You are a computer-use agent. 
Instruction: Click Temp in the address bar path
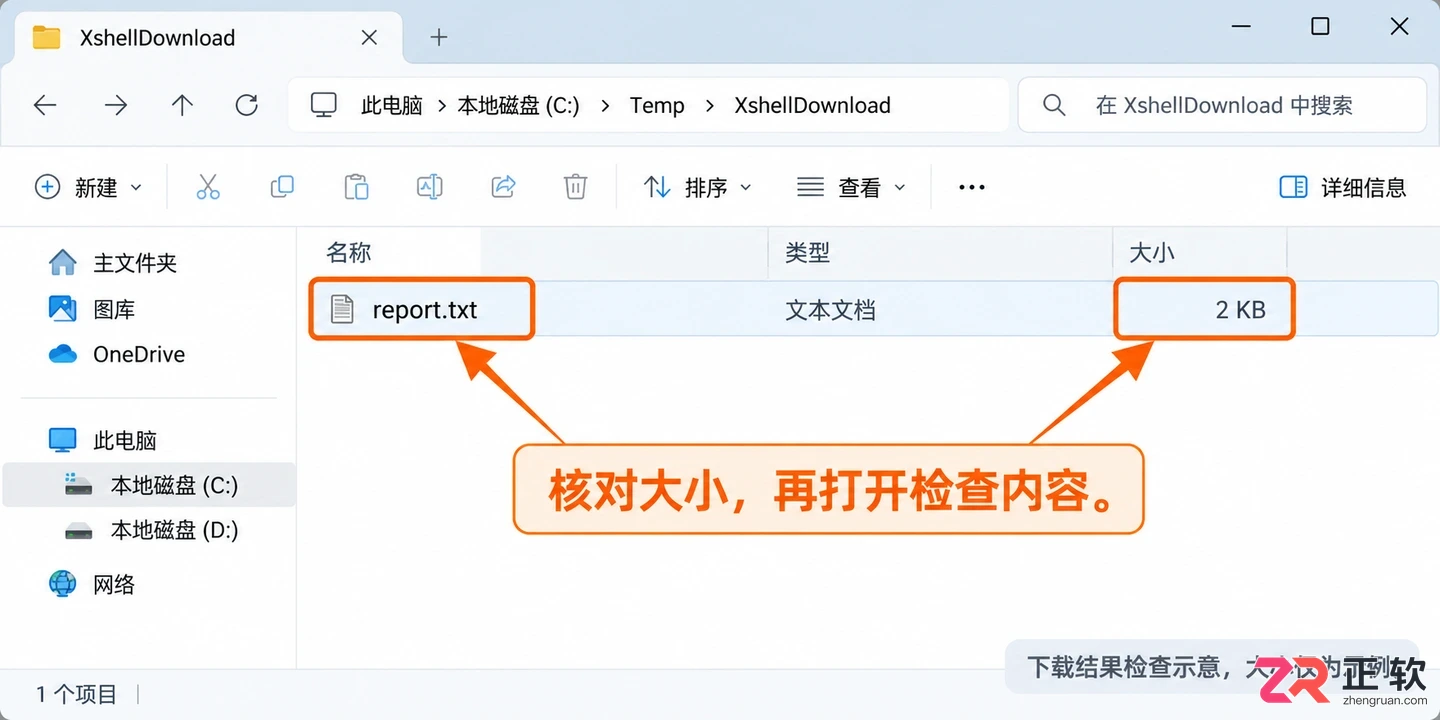pos(657,105)
